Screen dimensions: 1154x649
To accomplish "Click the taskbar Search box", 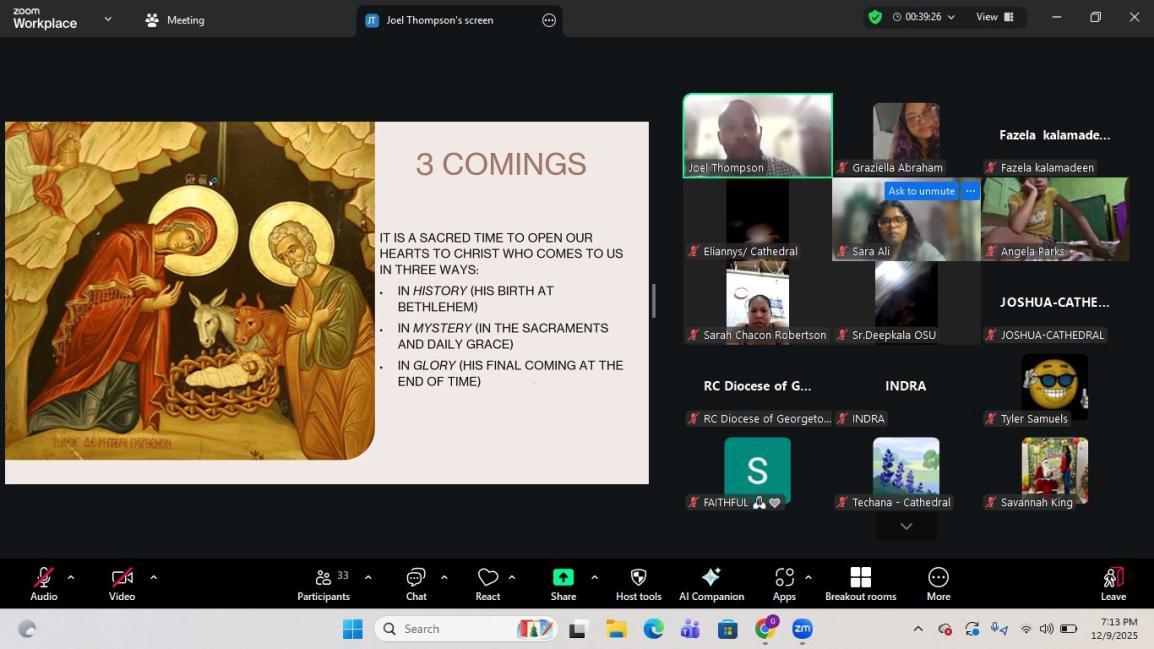I will [x=466, y=629].
